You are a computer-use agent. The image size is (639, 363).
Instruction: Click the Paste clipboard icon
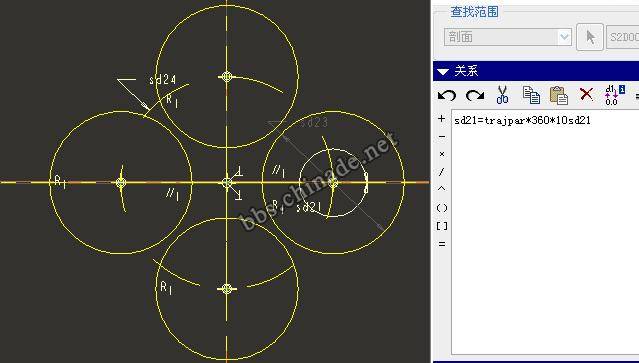pyautogui.click(x=559, y=95)
